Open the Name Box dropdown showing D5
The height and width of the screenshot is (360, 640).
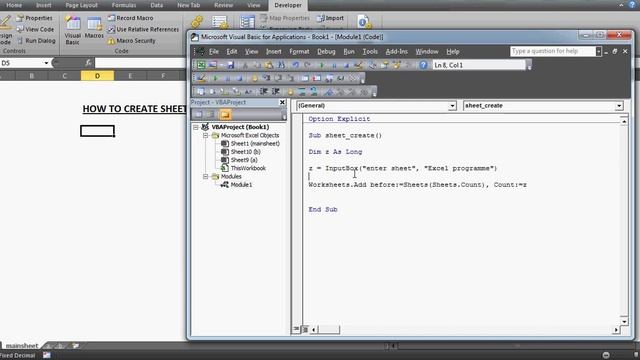(x=46, y=63)
